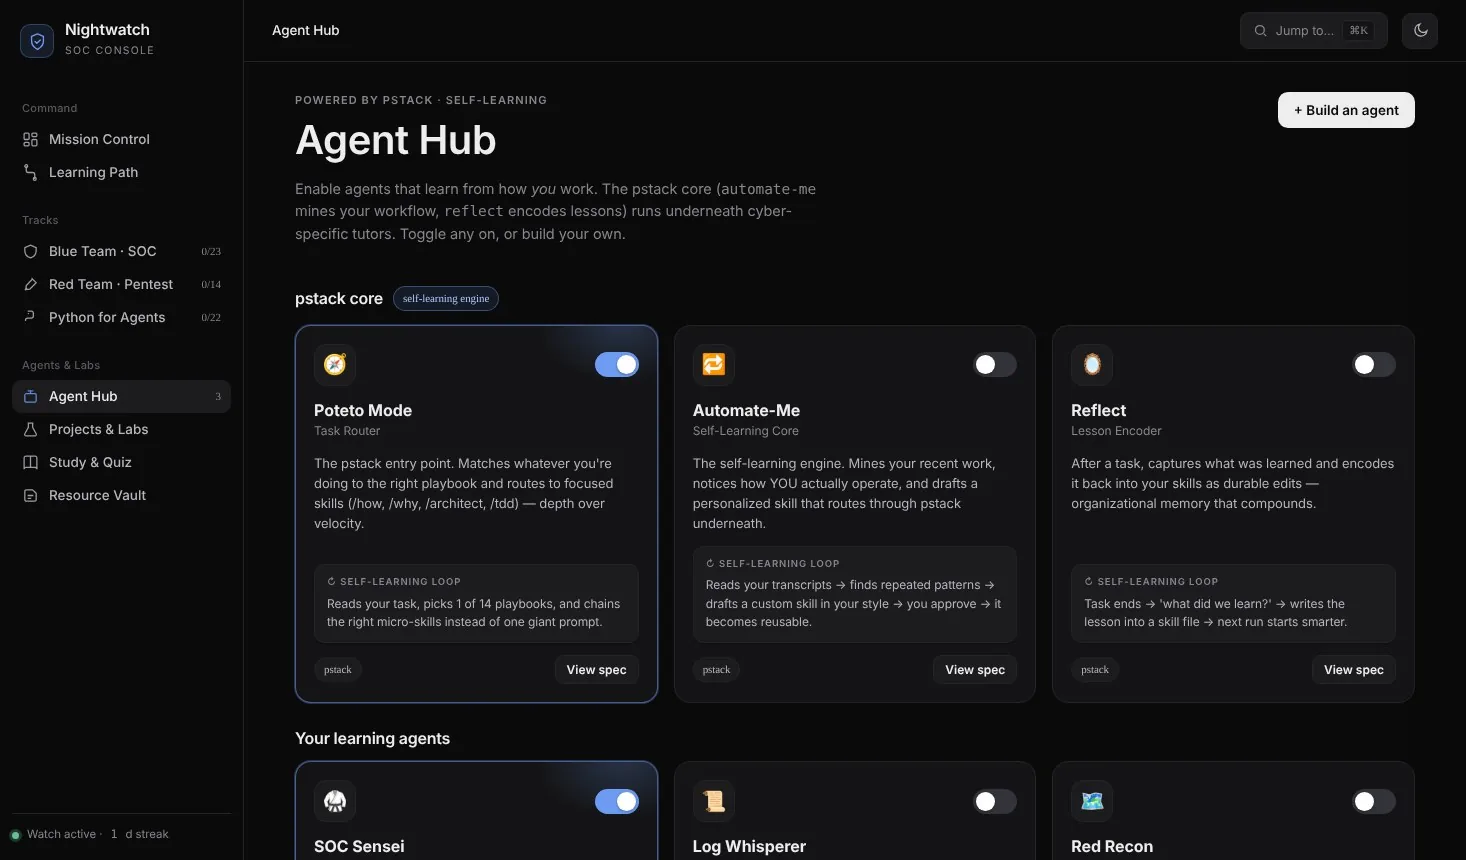Image resolution: width=1466 pixels, height=860 pixels.
Task: Click the Blue Team shield icon
Action: (x=31, y=251)
